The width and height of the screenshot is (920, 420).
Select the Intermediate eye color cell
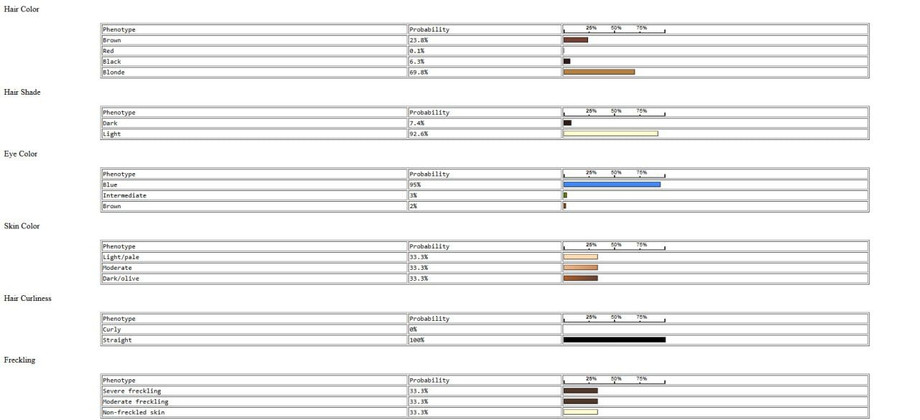click(125, 196)
